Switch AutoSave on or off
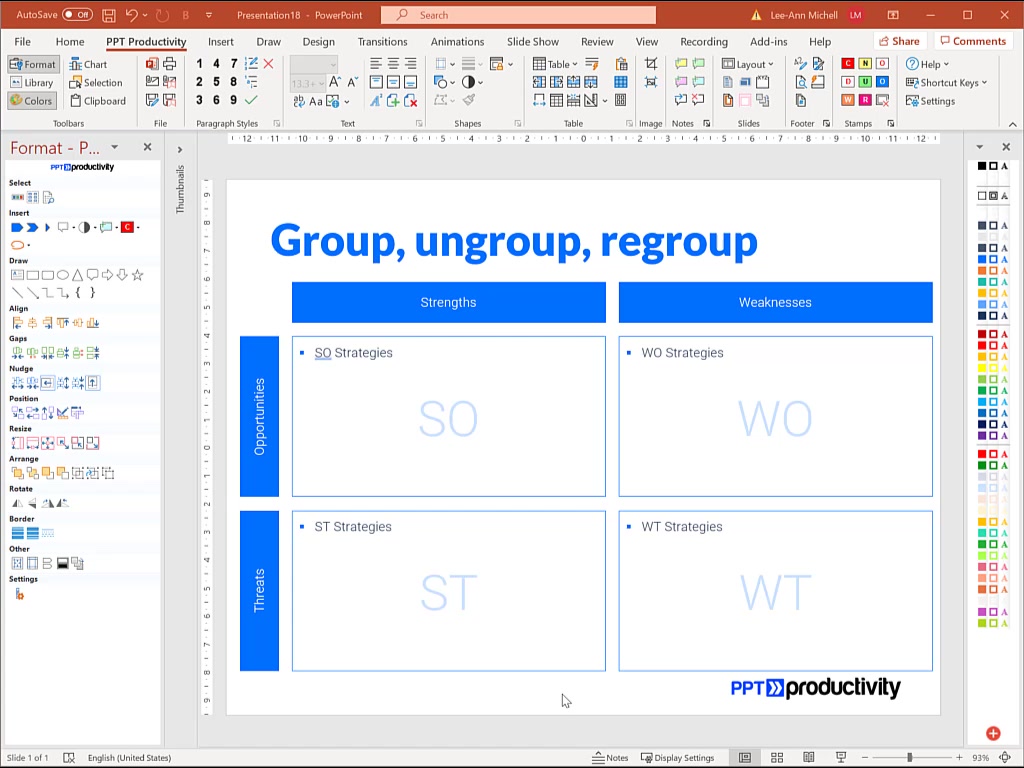The height and width of the screenshot is (768, 1024). coord(77,14)
